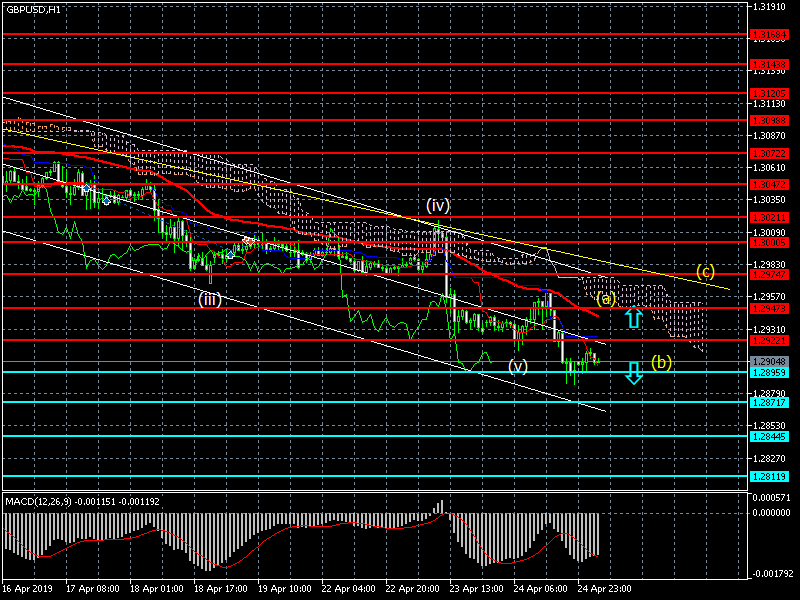
Task: Click the 22 Apr 04:00 time label
Action: (348, 588)
